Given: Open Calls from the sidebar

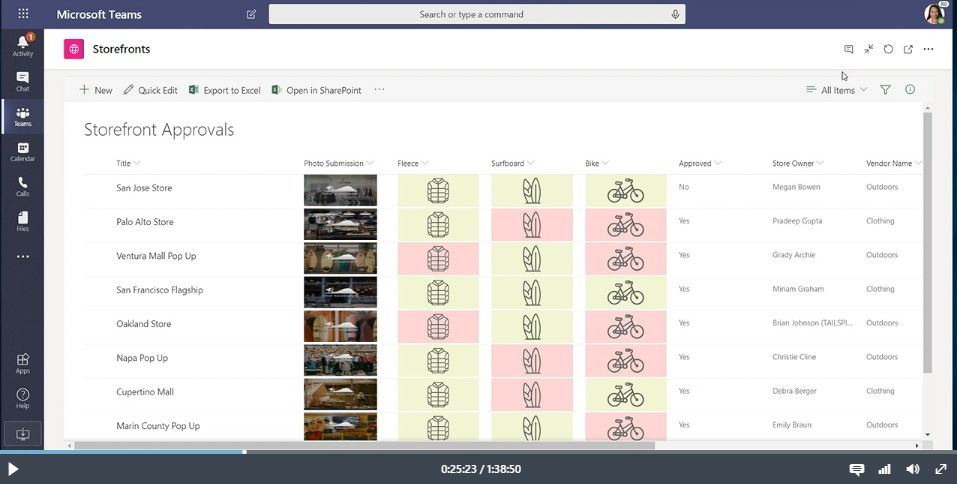Looking at the screenshot, I should pos(22,187).
